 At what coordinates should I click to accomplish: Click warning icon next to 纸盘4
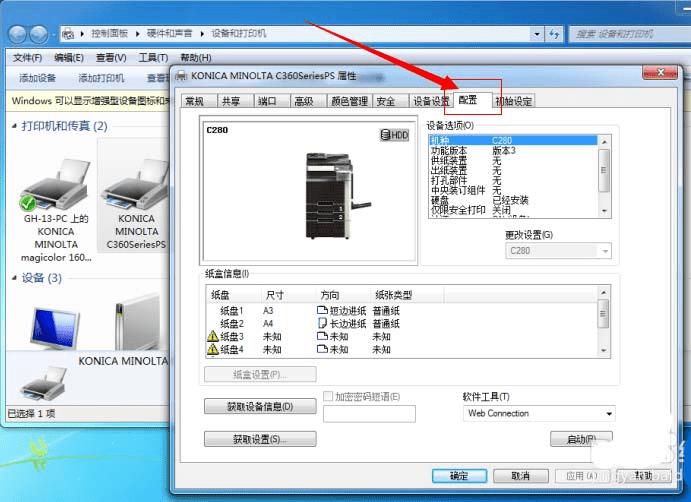[x=213, y=350]
